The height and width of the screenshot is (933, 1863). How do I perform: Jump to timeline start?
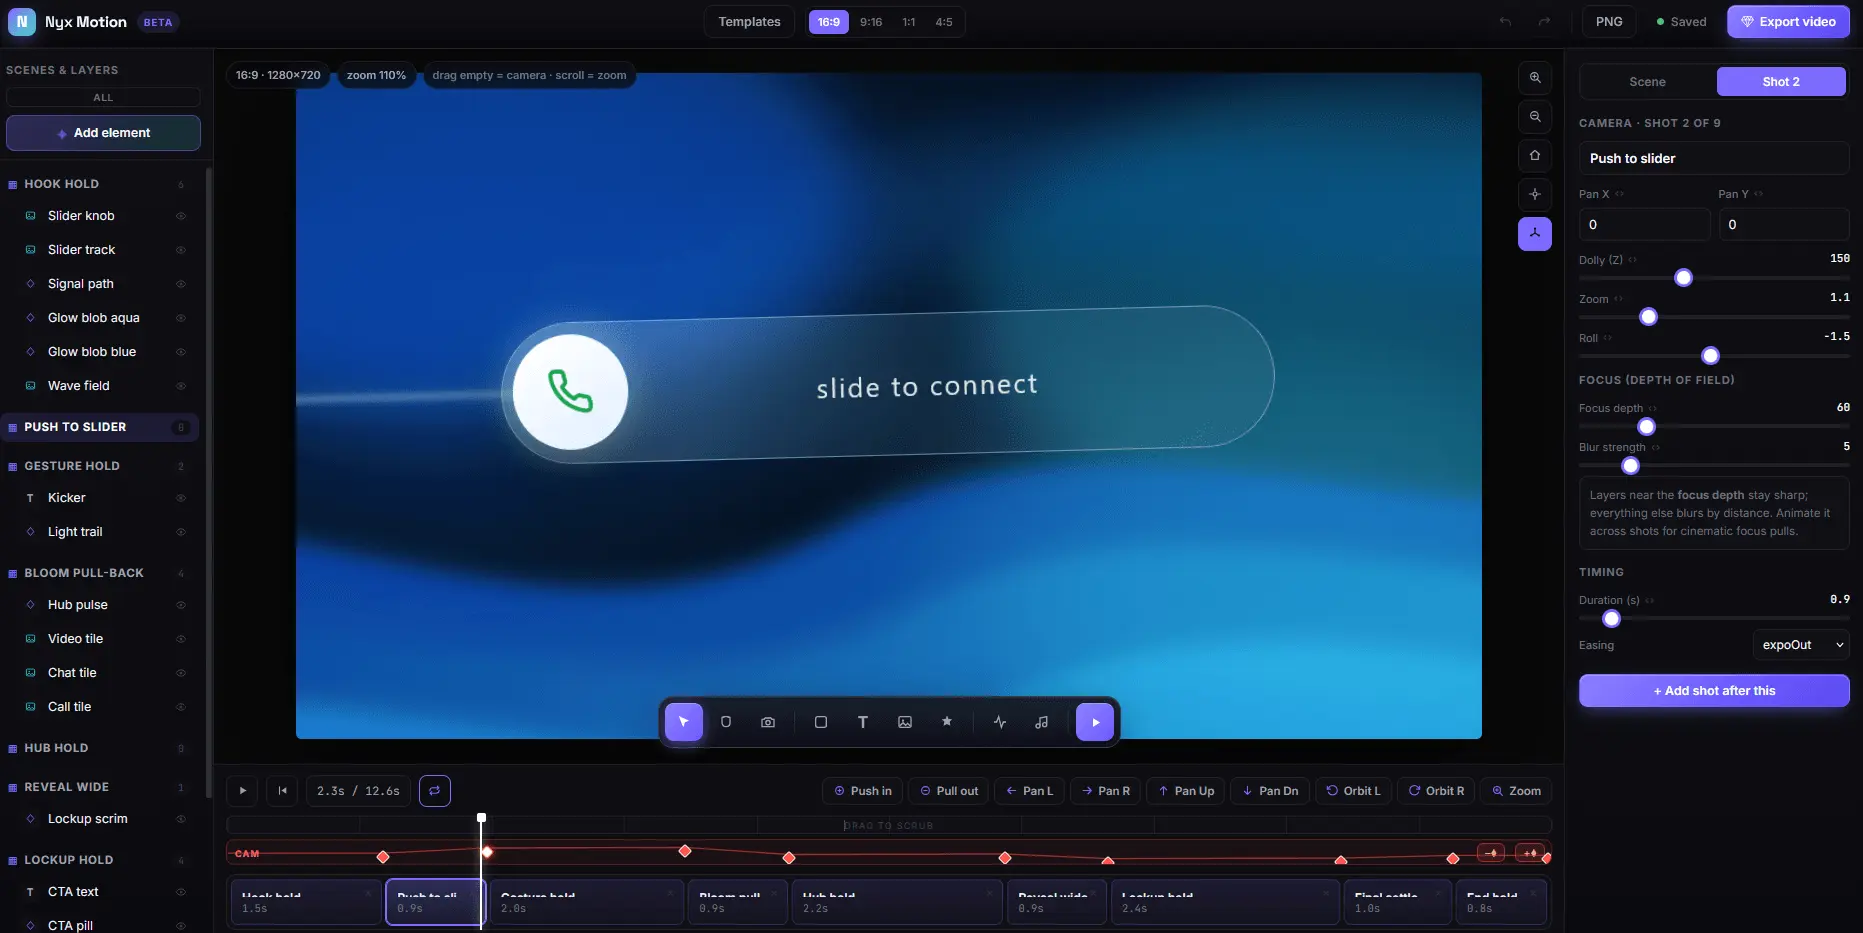coord(282,791)
